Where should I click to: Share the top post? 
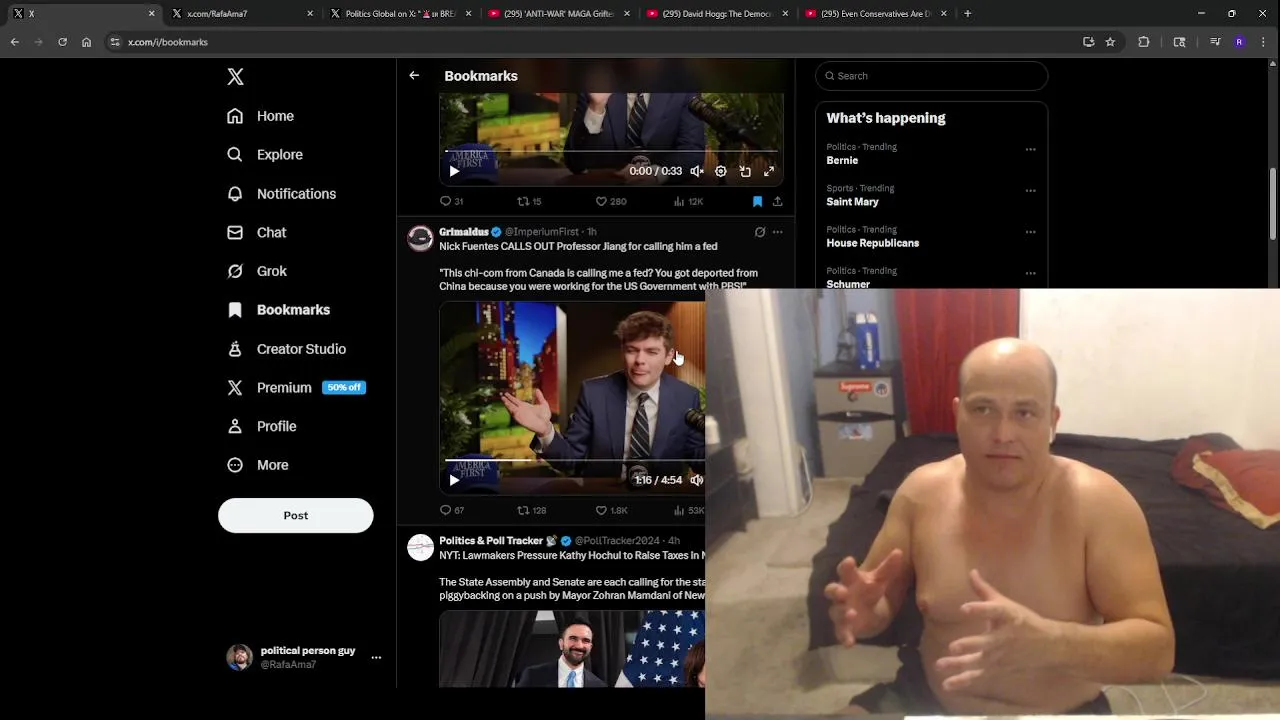[x=777, y=201]
